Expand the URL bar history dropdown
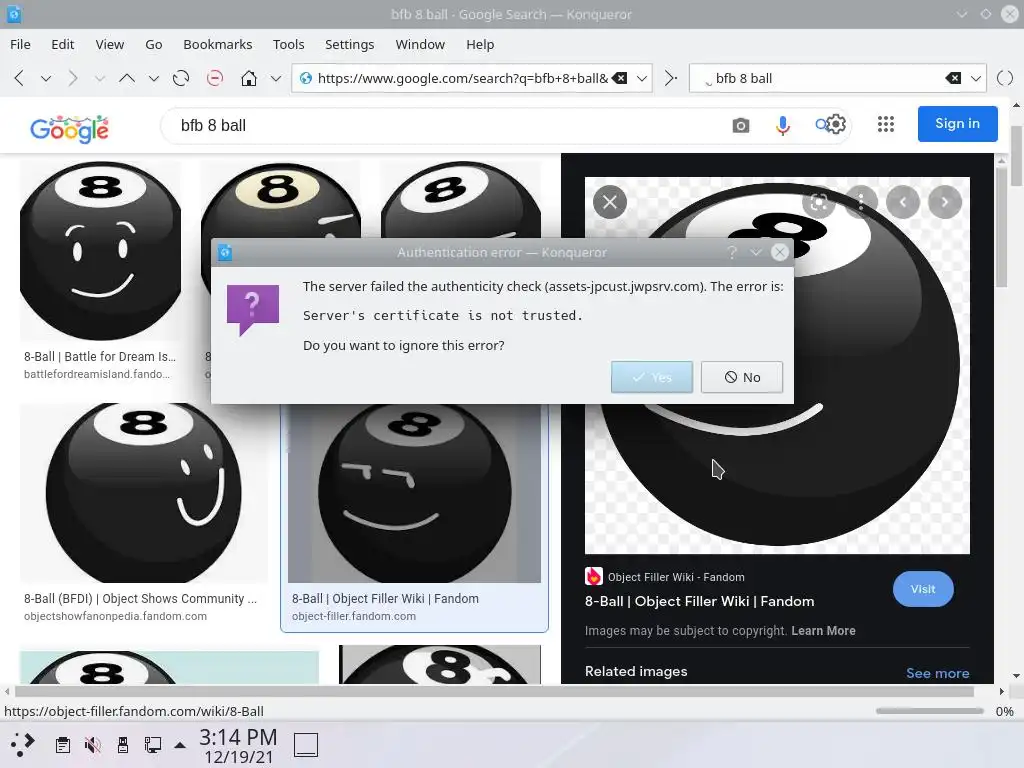The width and height of the screenshot is (1024, 768). click(x=642, y=78)
